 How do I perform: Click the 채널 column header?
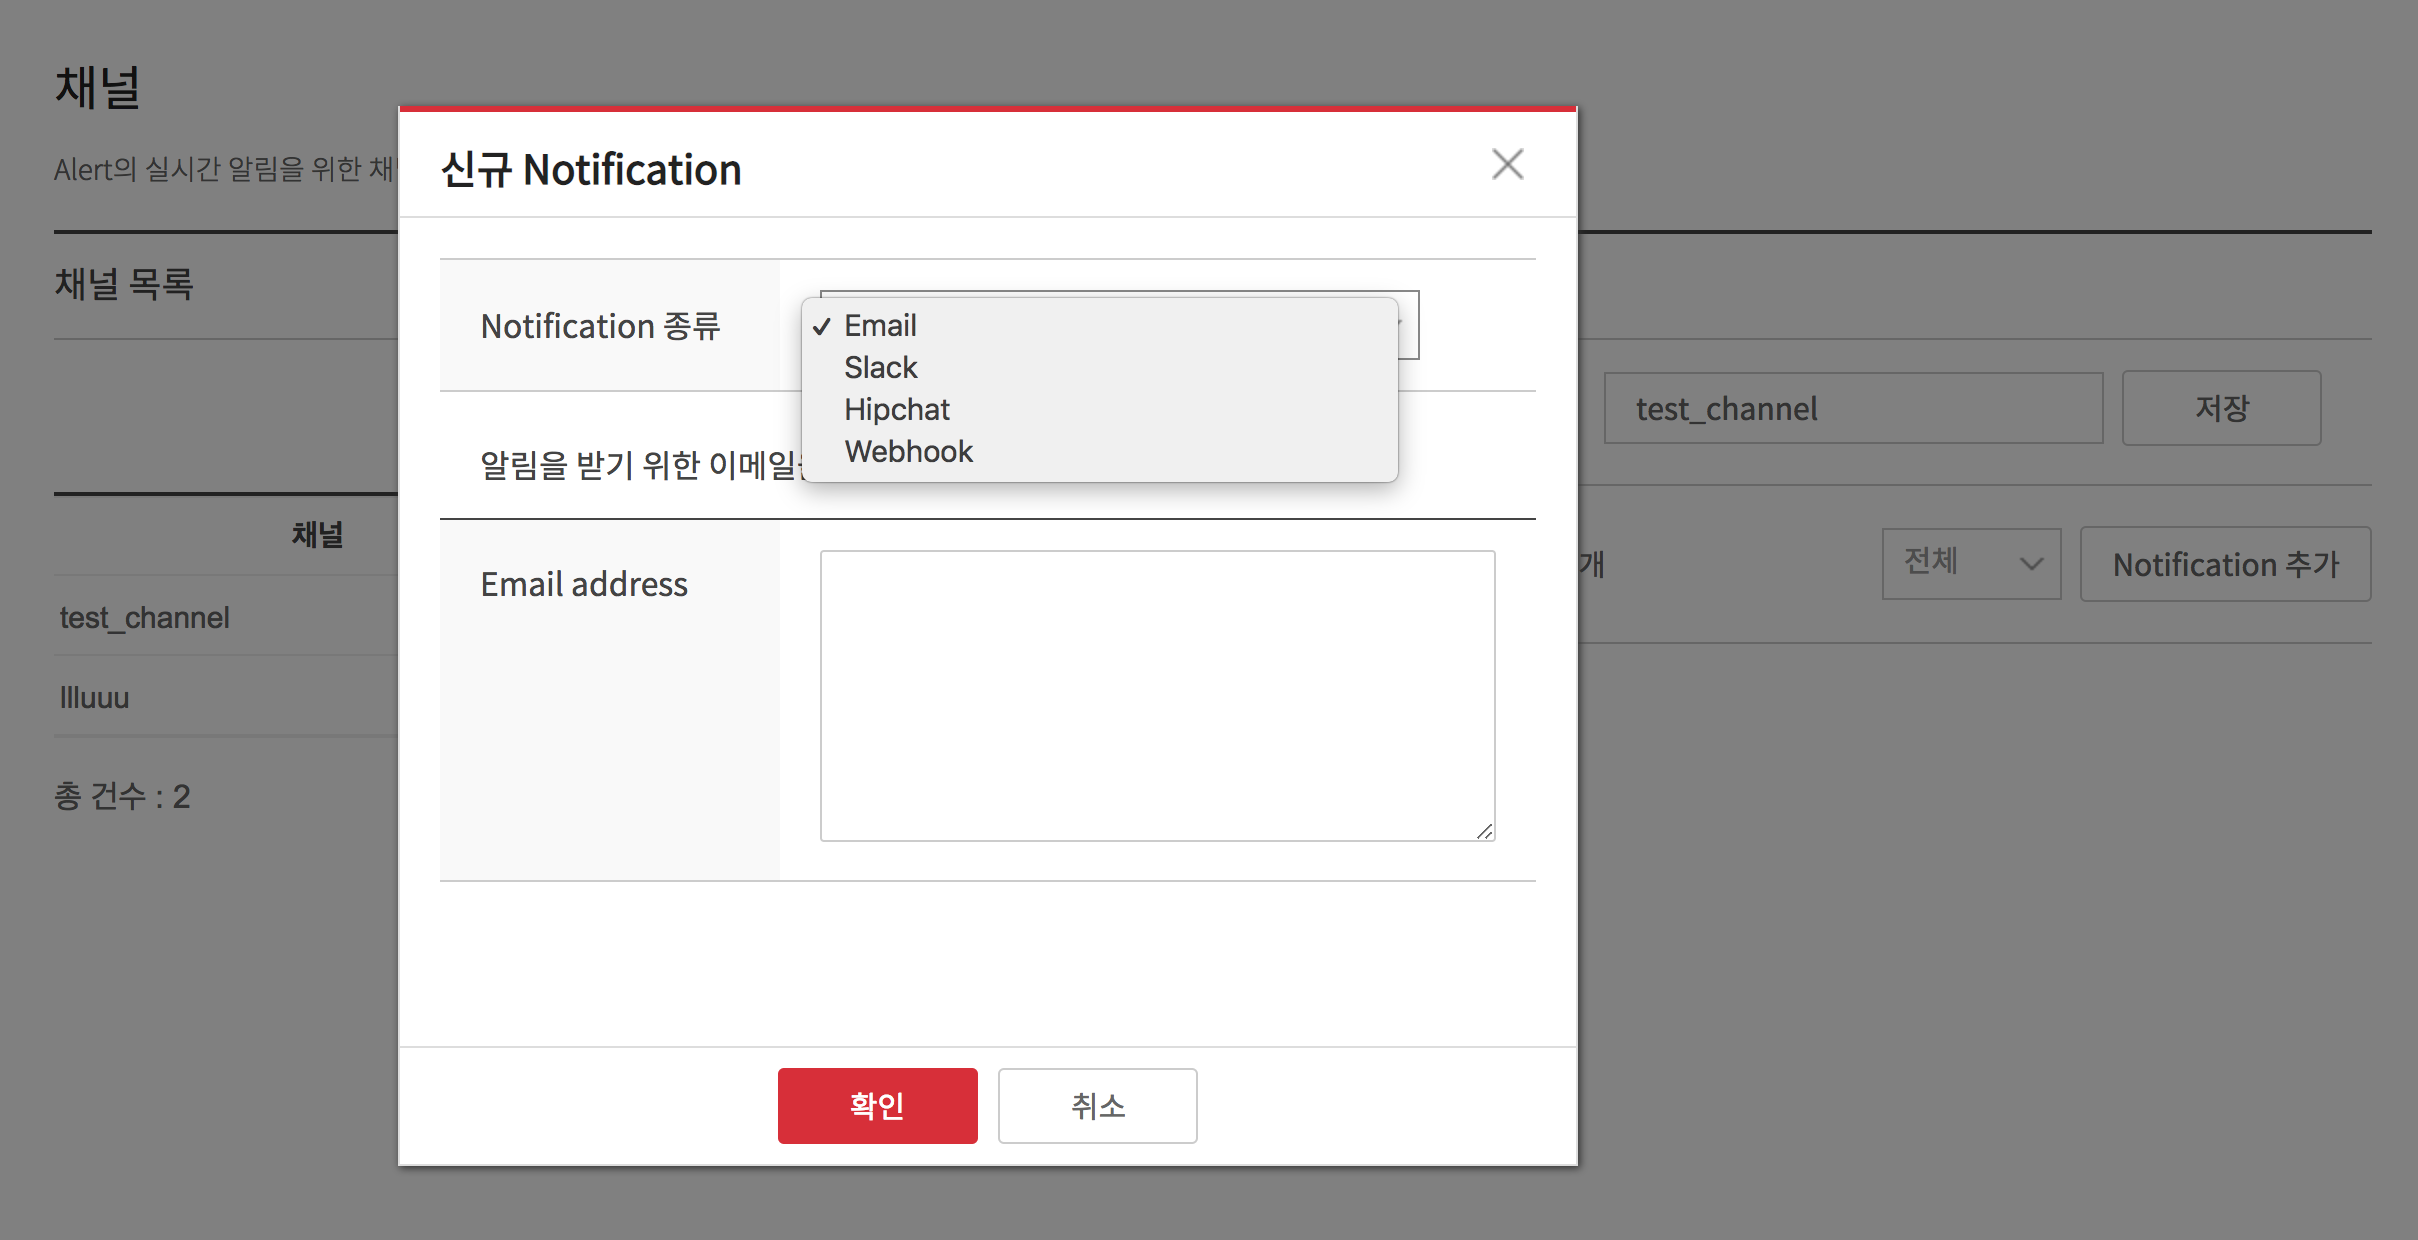pyautogui.click(x=317, y=535)
